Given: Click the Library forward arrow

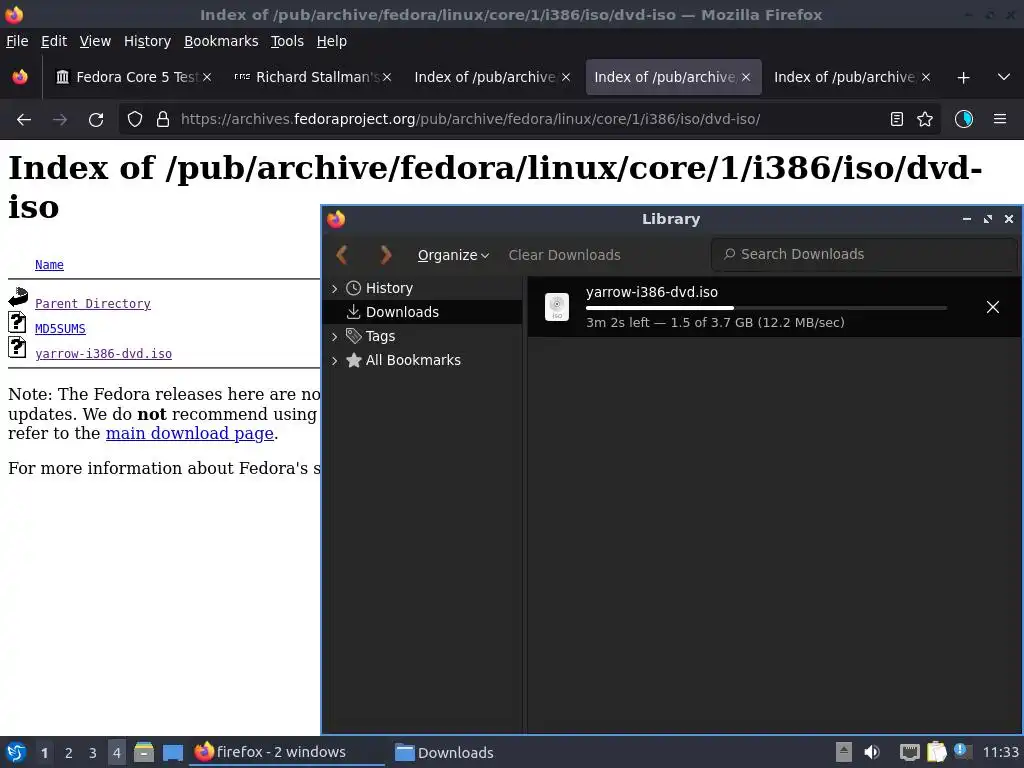Looking at the screenshot, I should pos(385,255).
